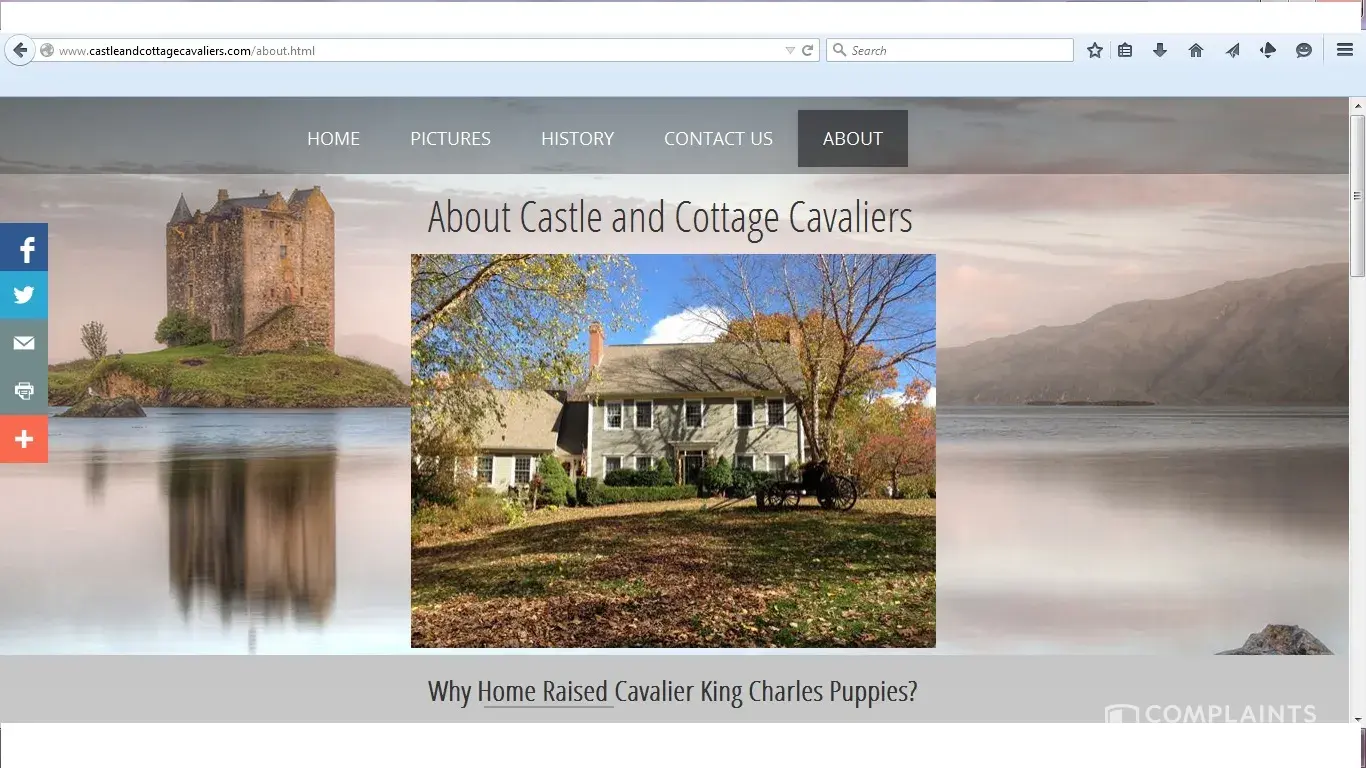Go to the browser home page

[1196, 50]
